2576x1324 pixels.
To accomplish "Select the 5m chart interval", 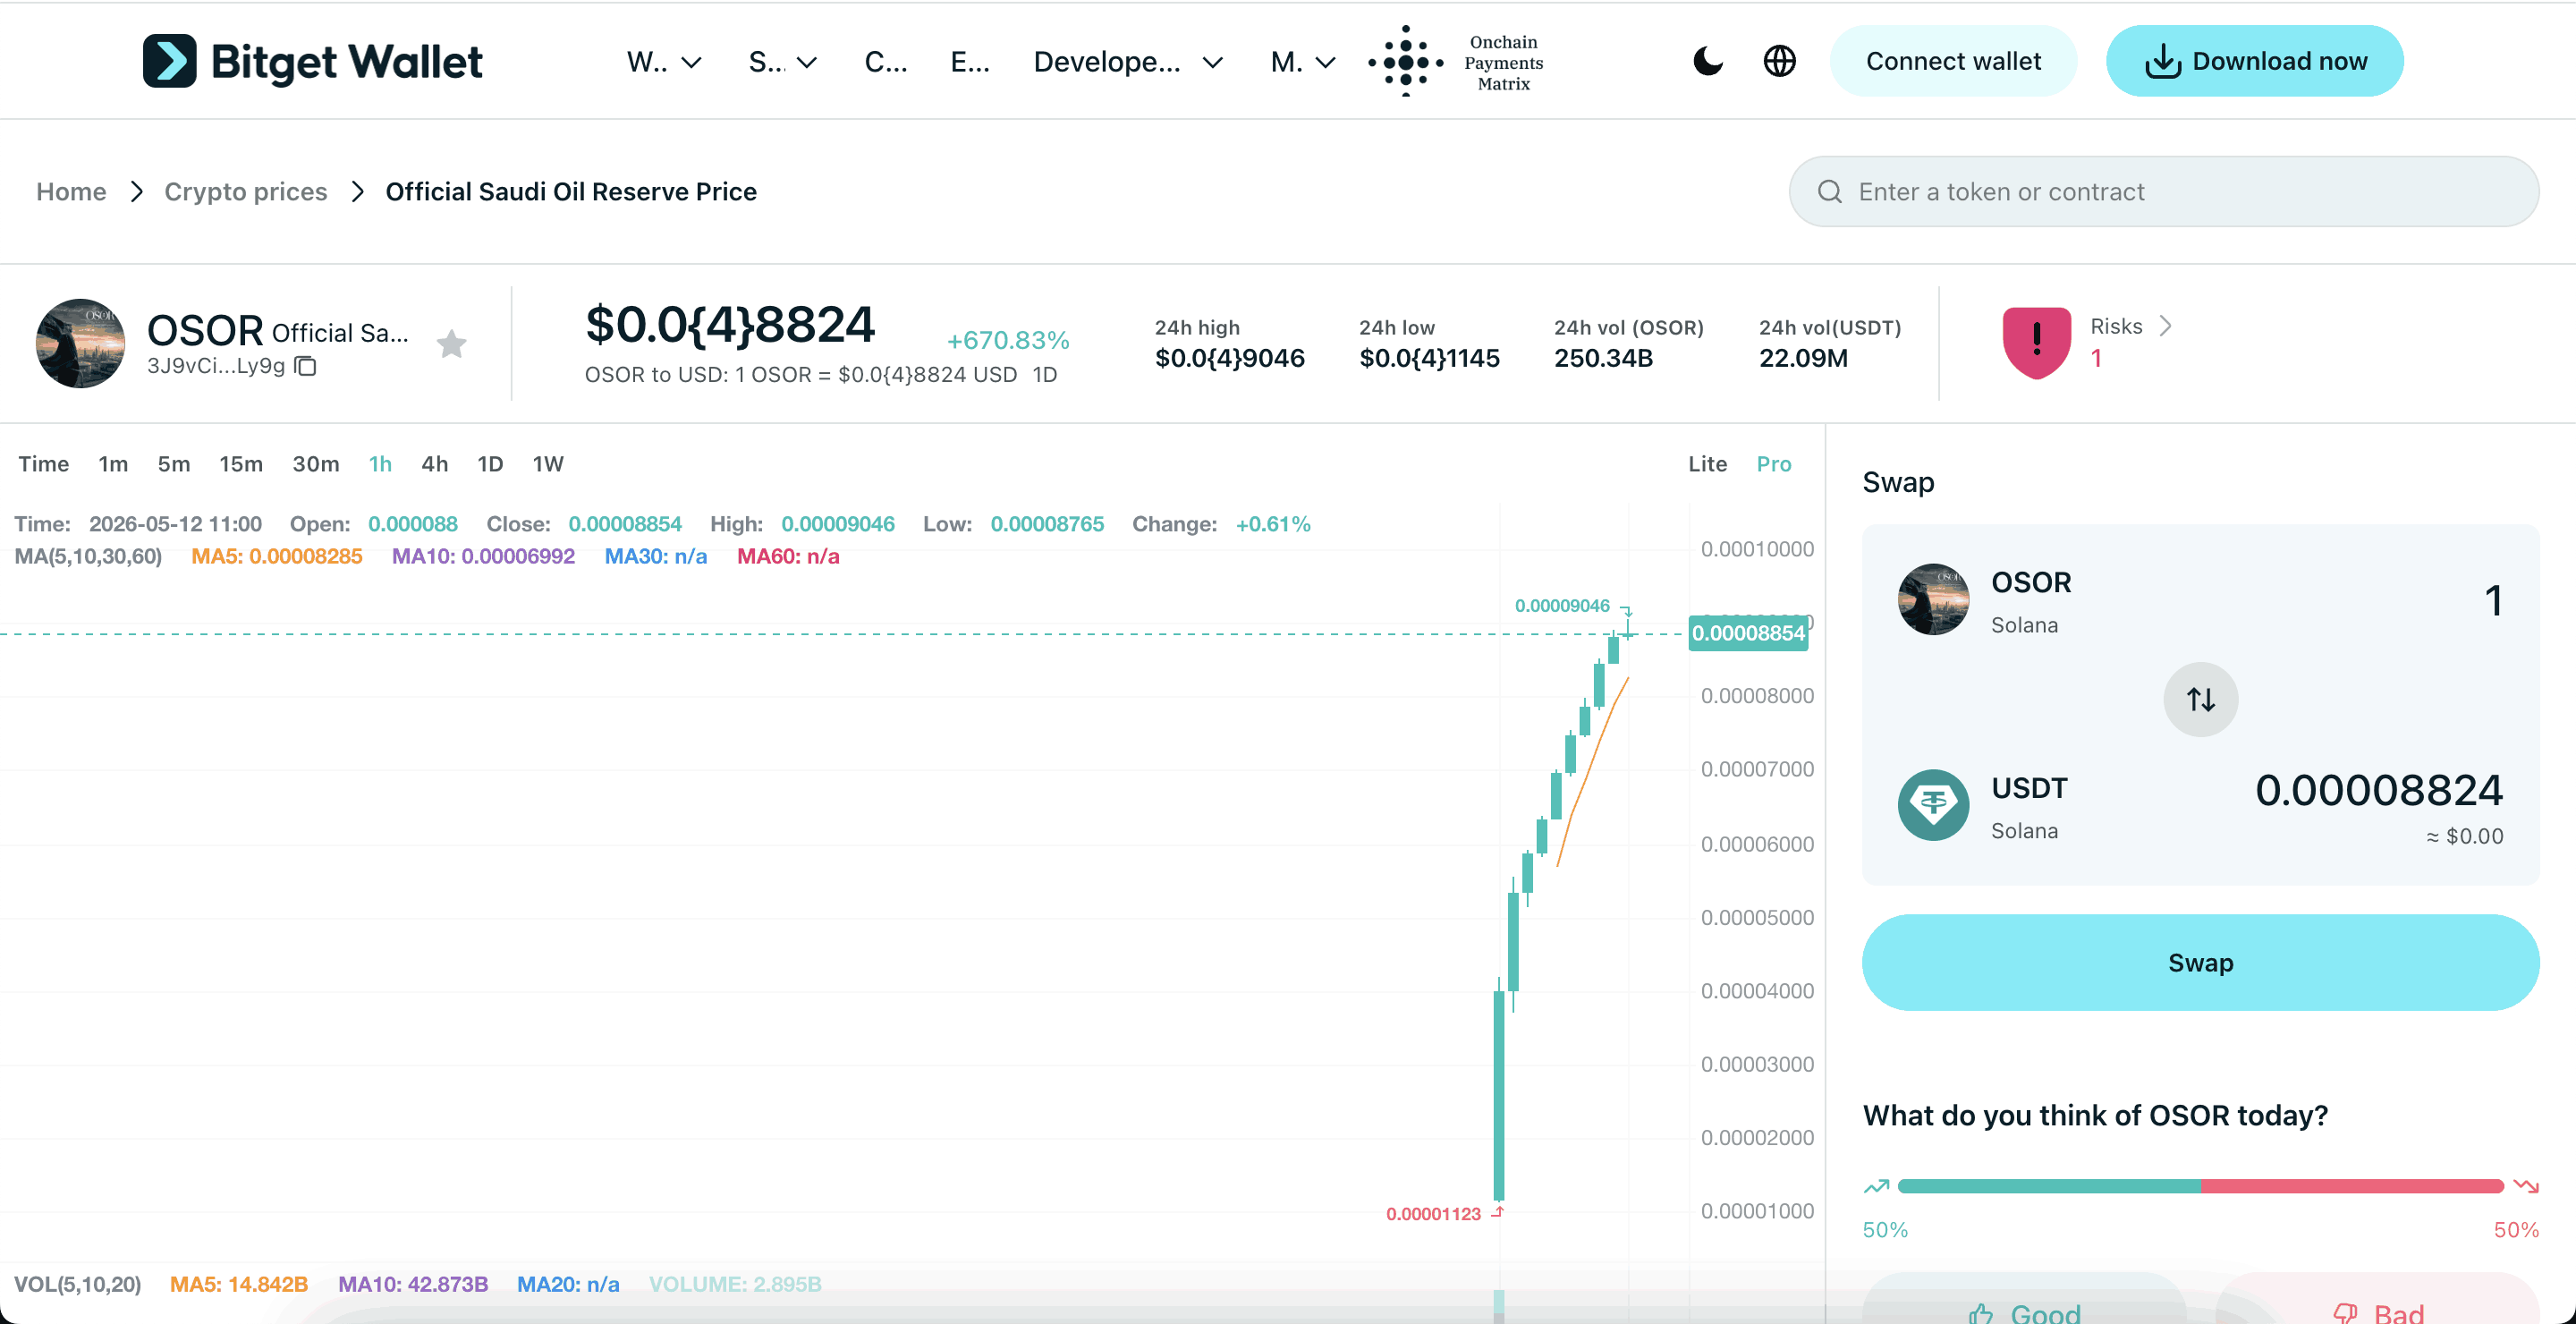I will tap(173, 464).
